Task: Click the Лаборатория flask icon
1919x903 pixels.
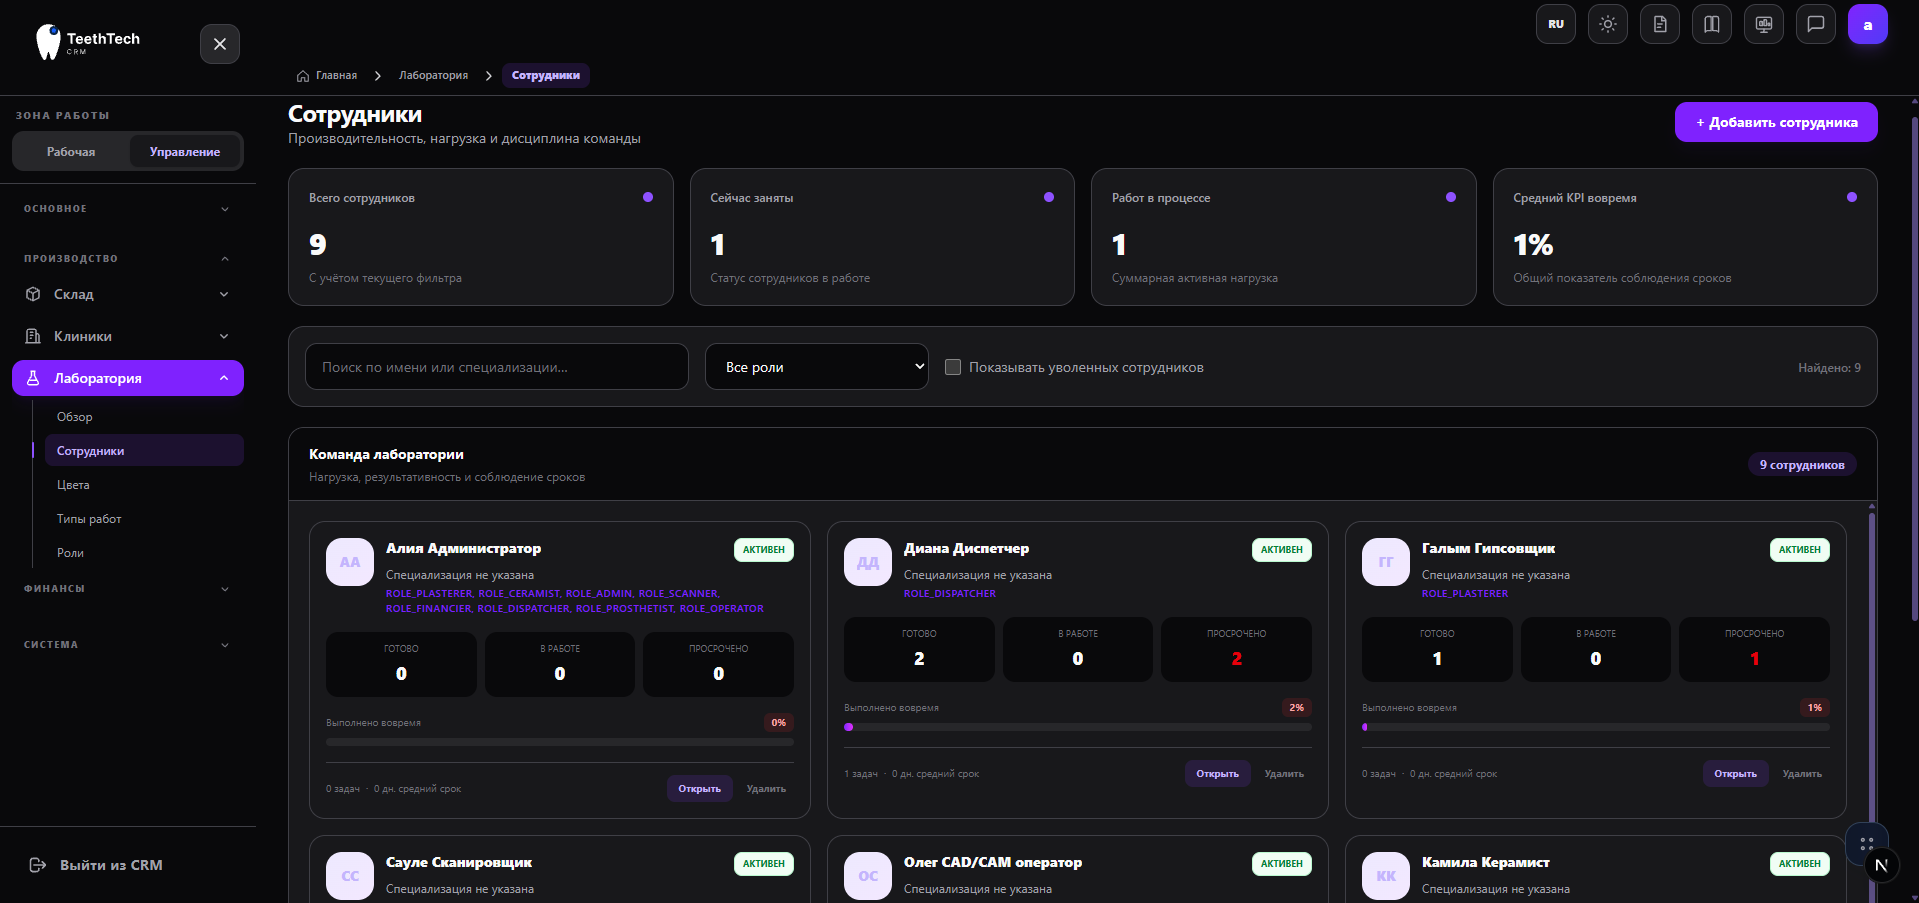Action: [x=33, y=378]
